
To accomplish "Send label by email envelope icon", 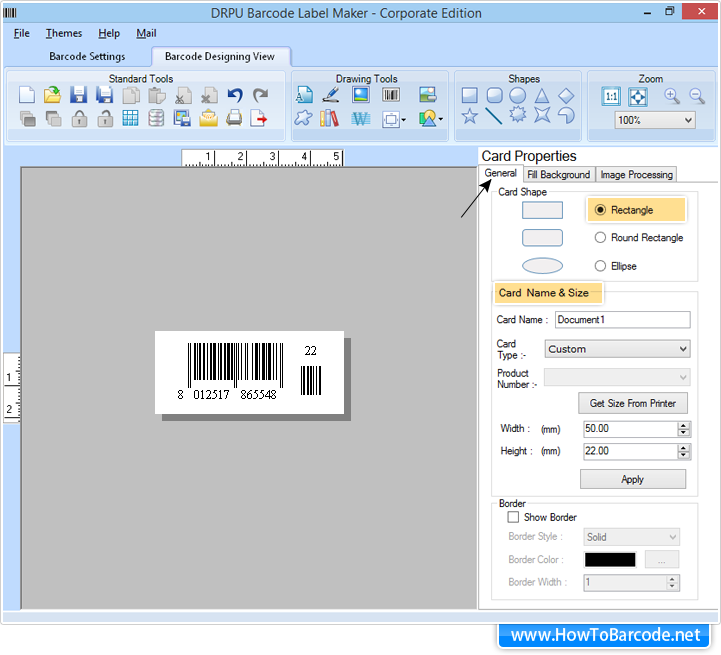I will pyautogui.click(x=208, y=119).
